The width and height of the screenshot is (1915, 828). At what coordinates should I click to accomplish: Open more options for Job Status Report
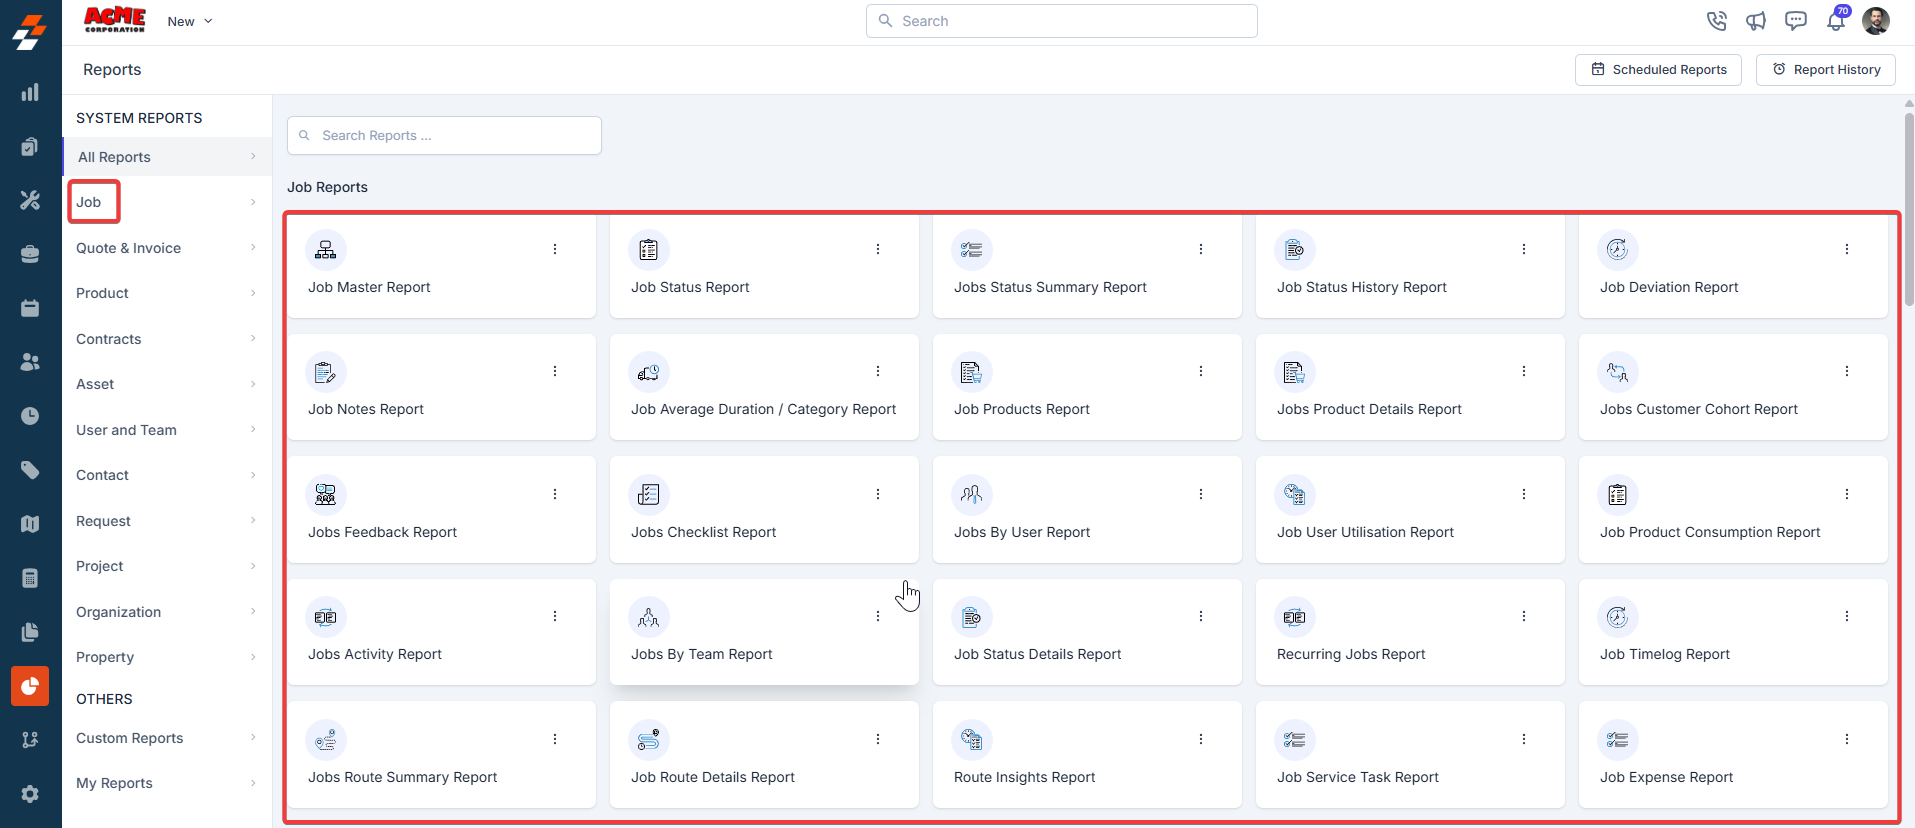click(878, 249)
